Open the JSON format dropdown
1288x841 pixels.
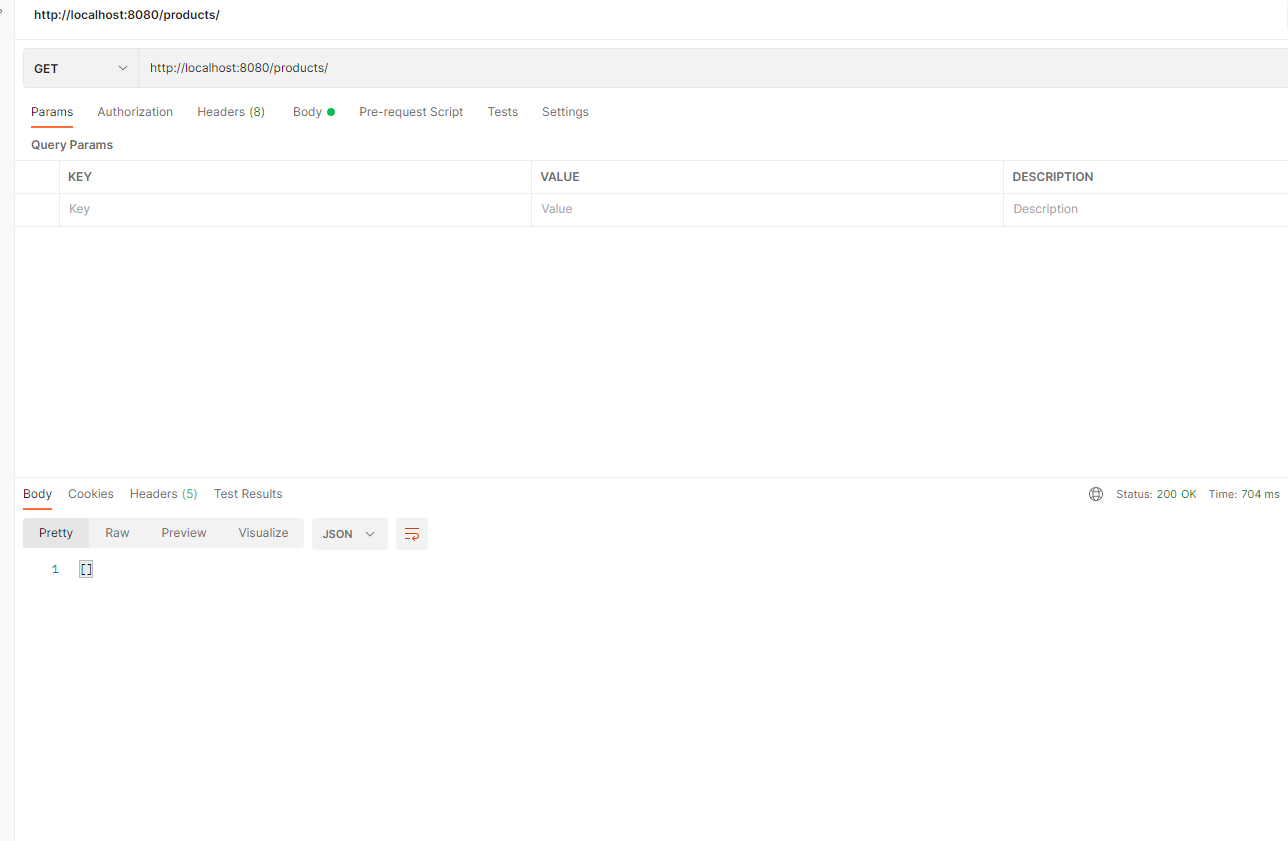click(350, 534)
